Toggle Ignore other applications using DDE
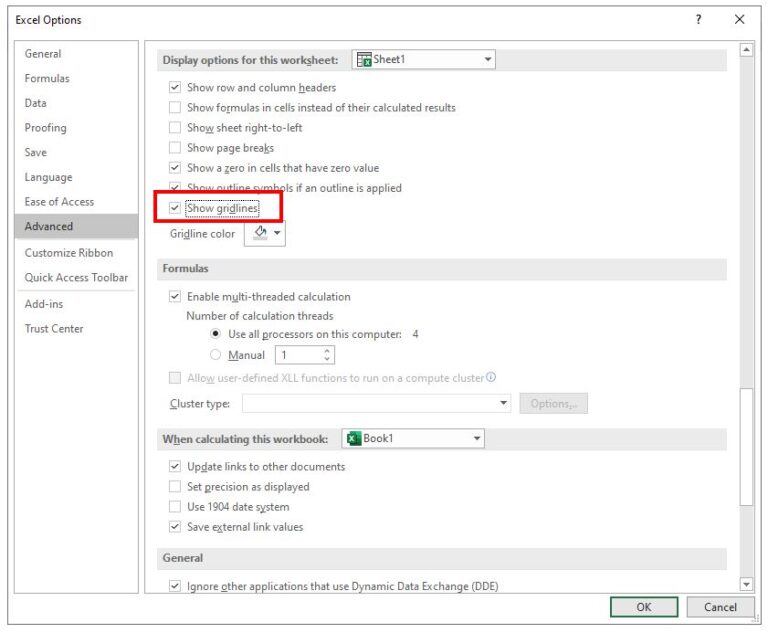The image size is (768, 633). (175, 586)
